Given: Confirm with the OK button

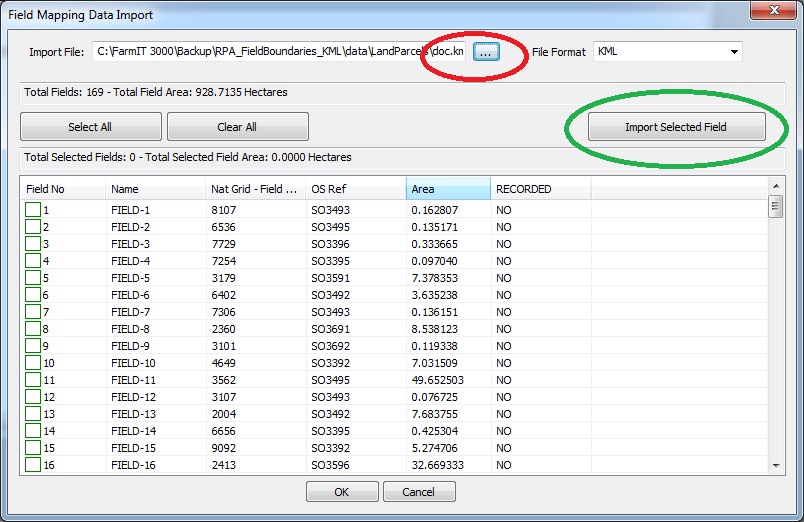Looking at the screenshot, I should coord(342,492).
